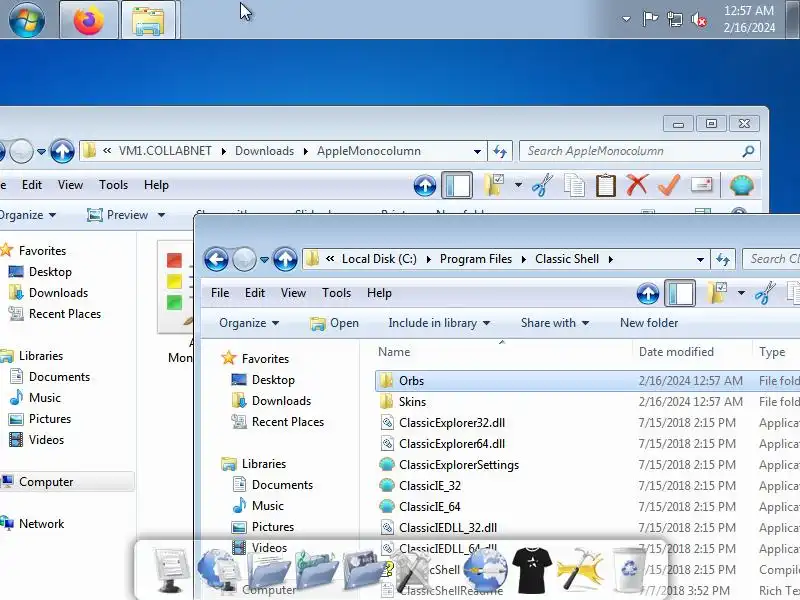Viewport: 800px width, 600px height.
Task: Click the Program Files breadcrumb
Action: point(476,259)
